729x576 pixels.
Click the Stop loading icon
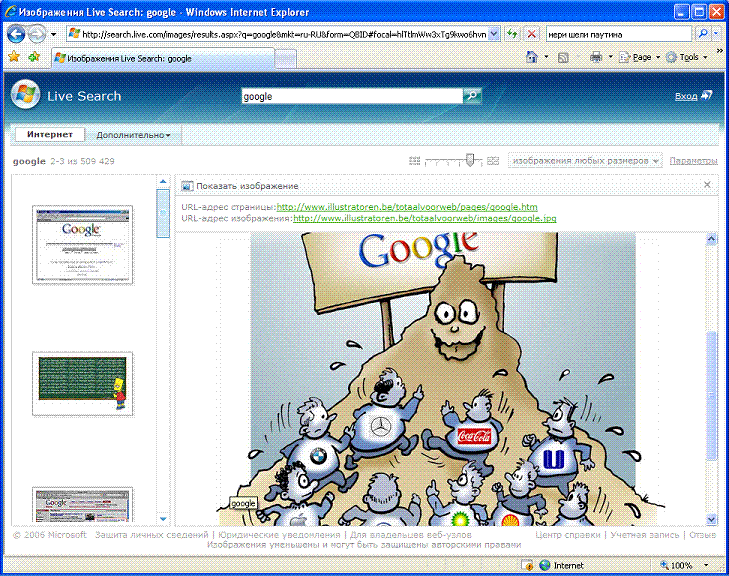531,34
